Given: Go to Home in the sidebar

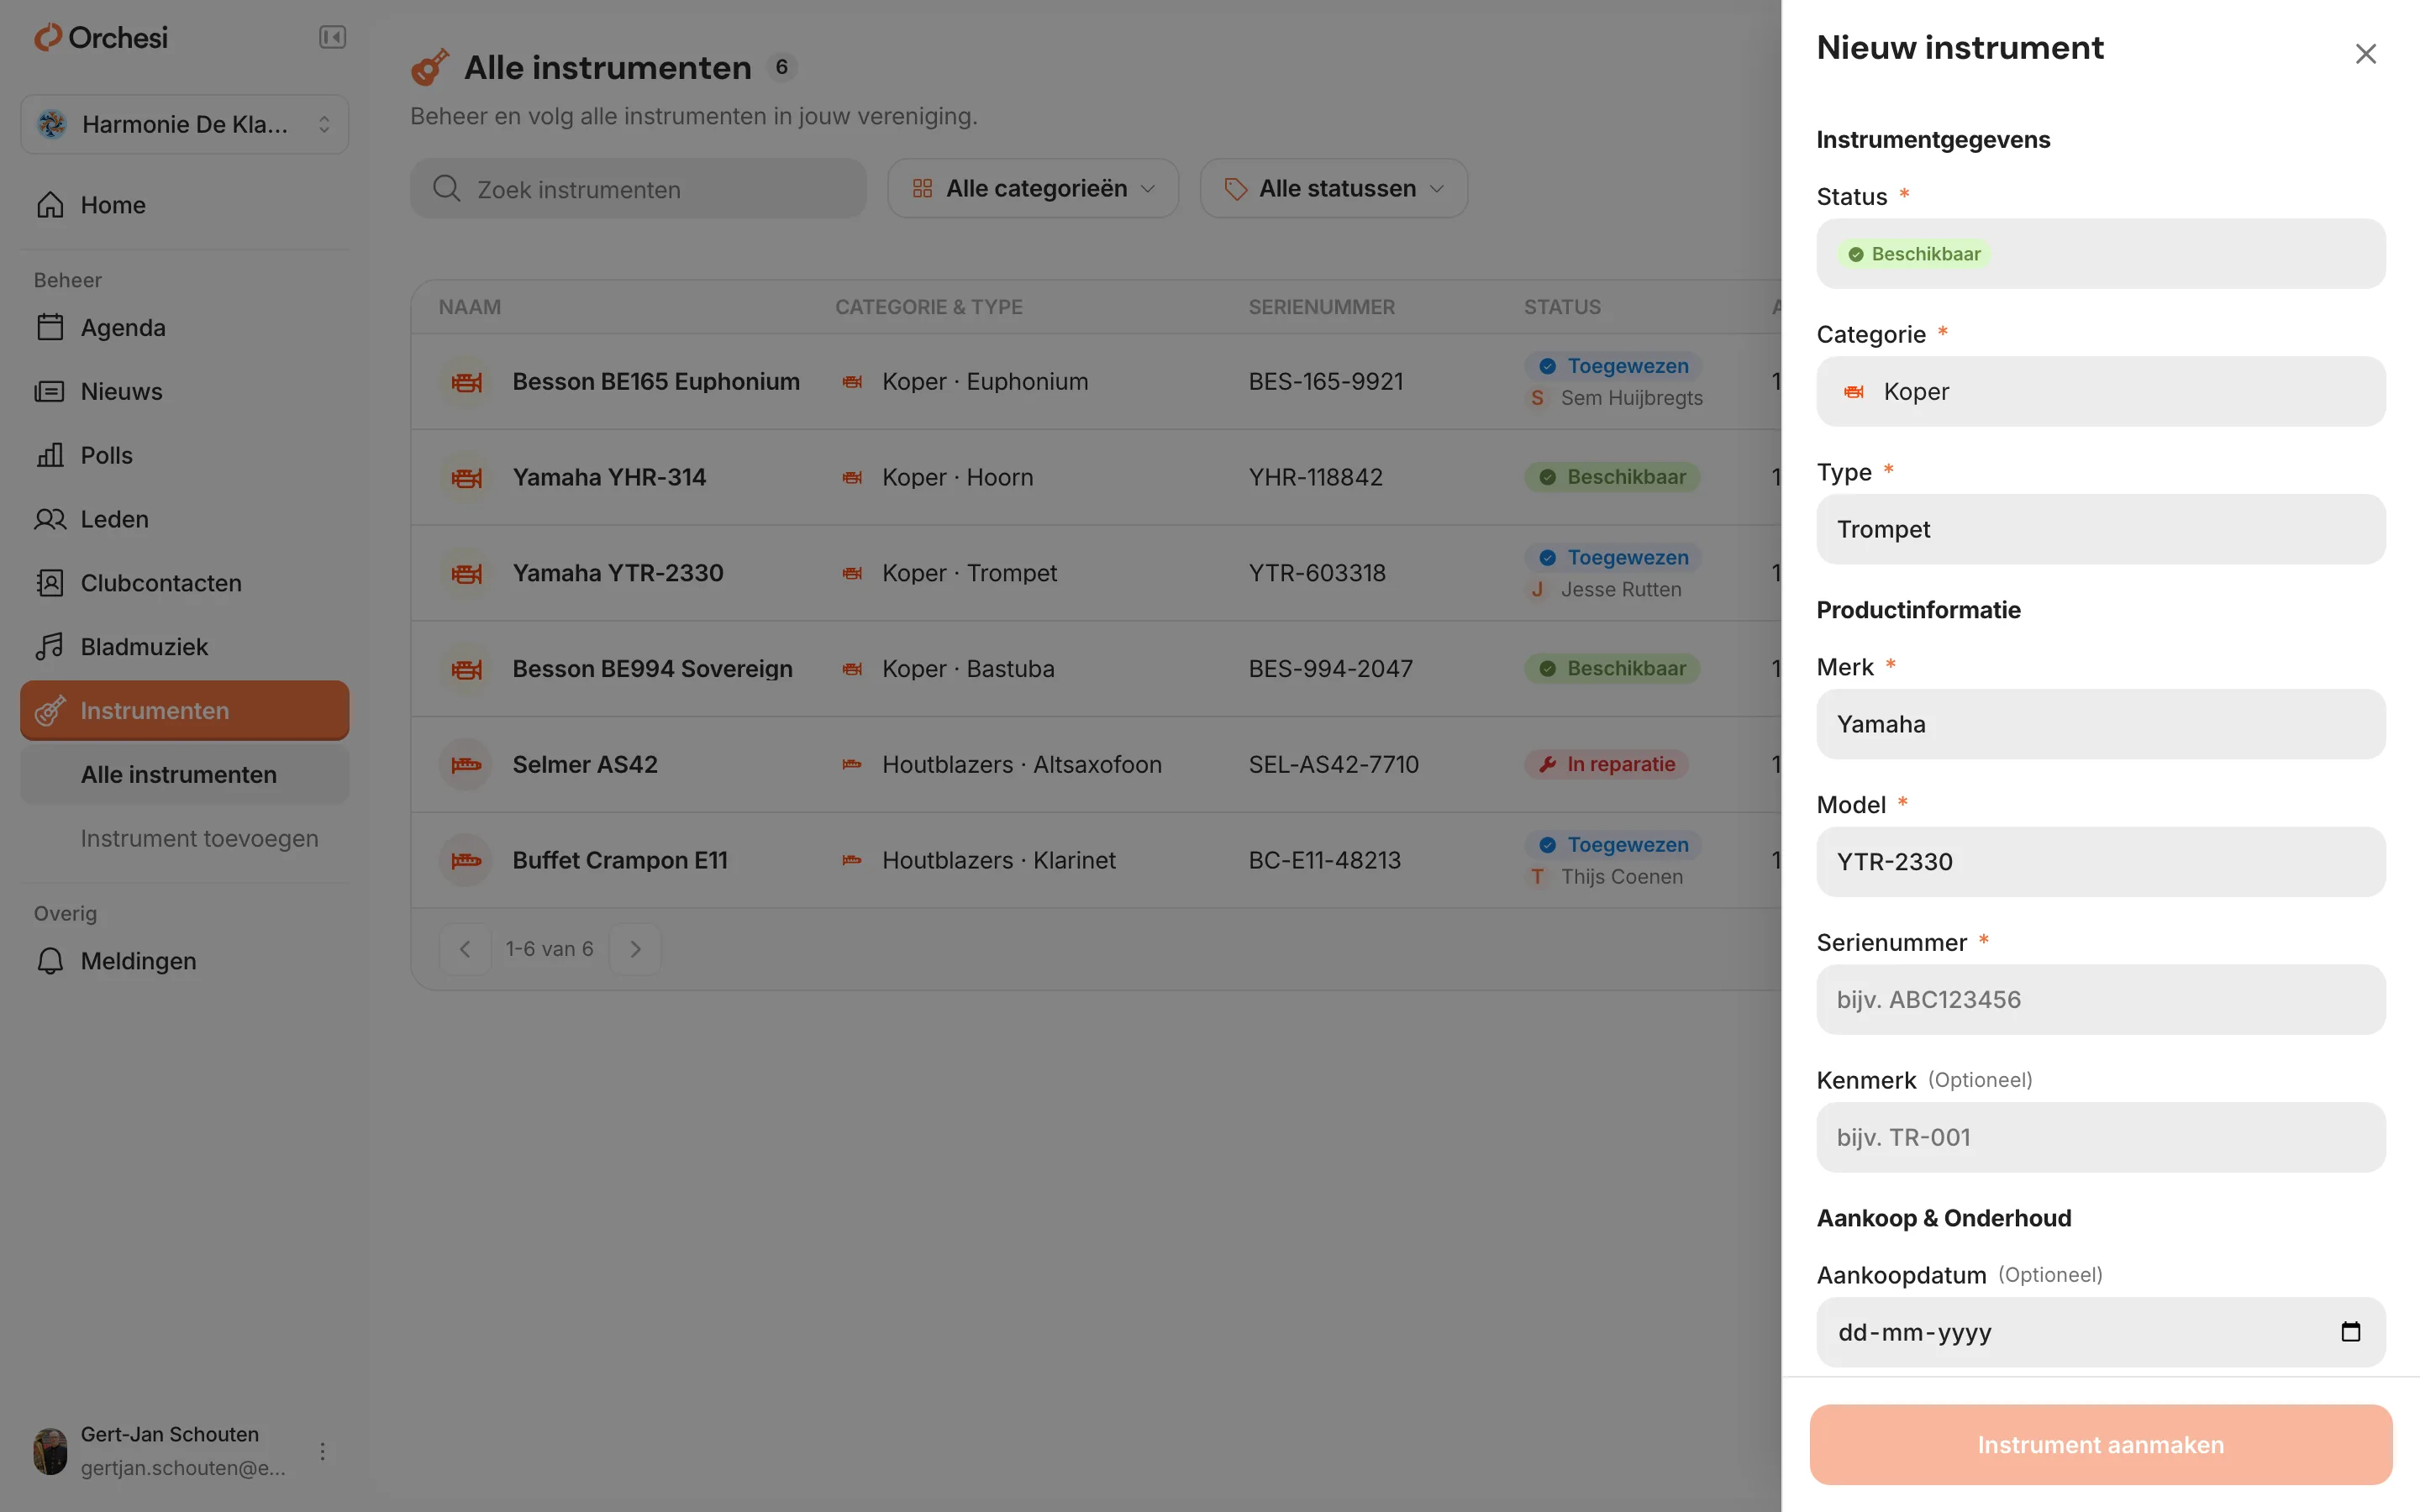Looking at the screenshot, I should 185,205.
